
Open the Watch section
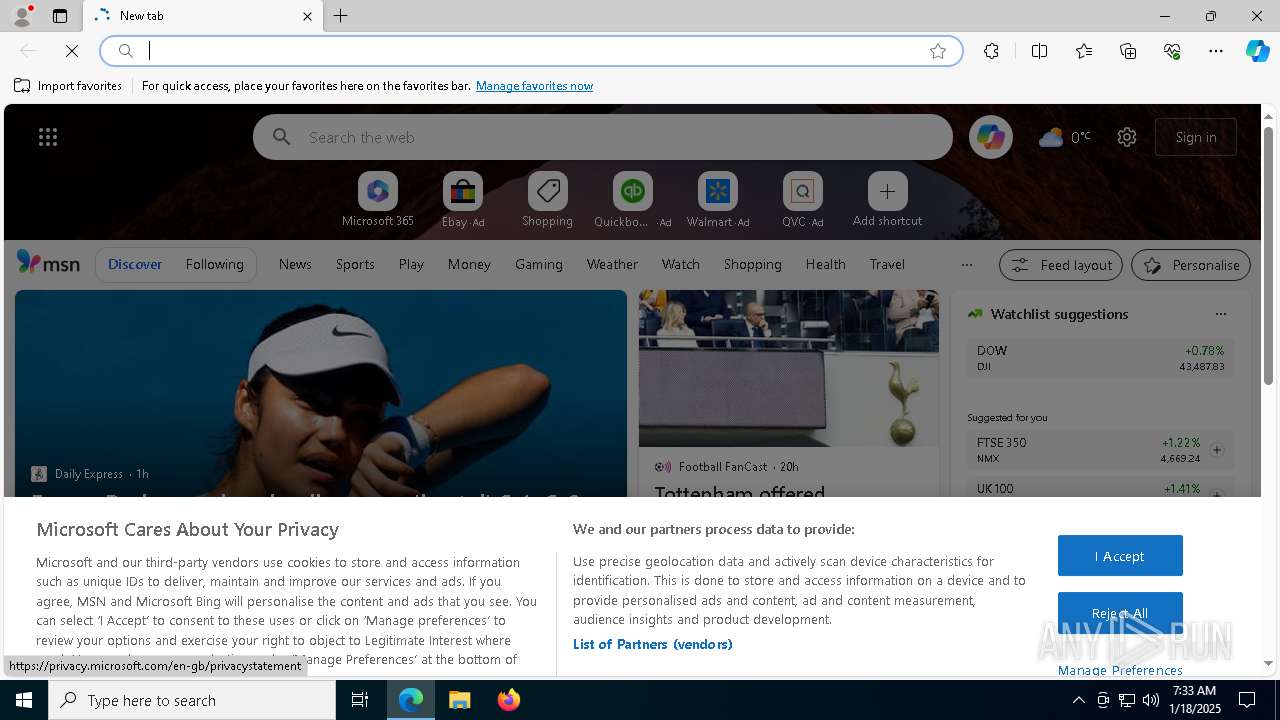(x=681, y=264)
